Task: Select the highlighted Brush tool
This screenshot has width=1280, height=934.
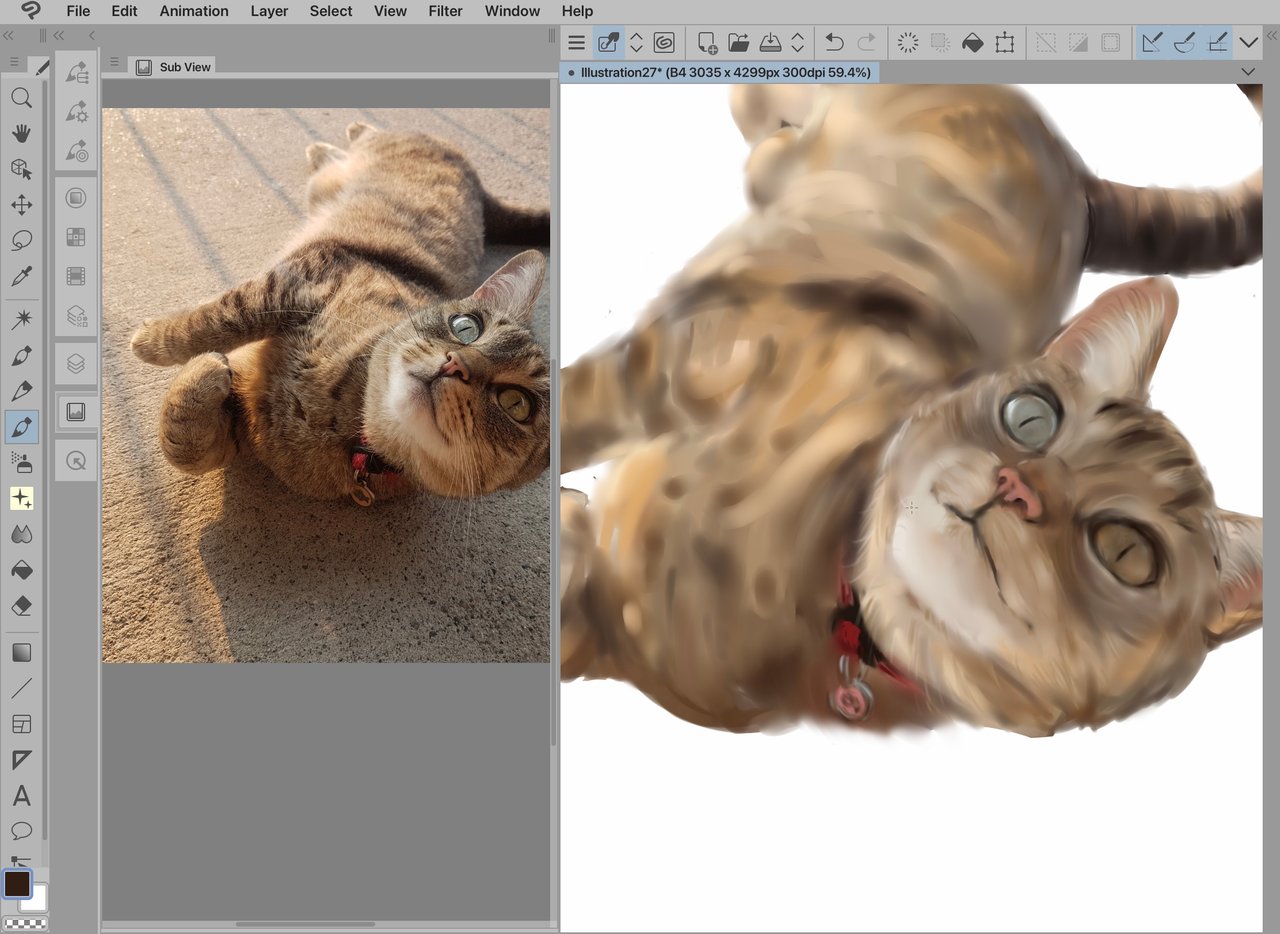Action: click(x=21, y=427)
